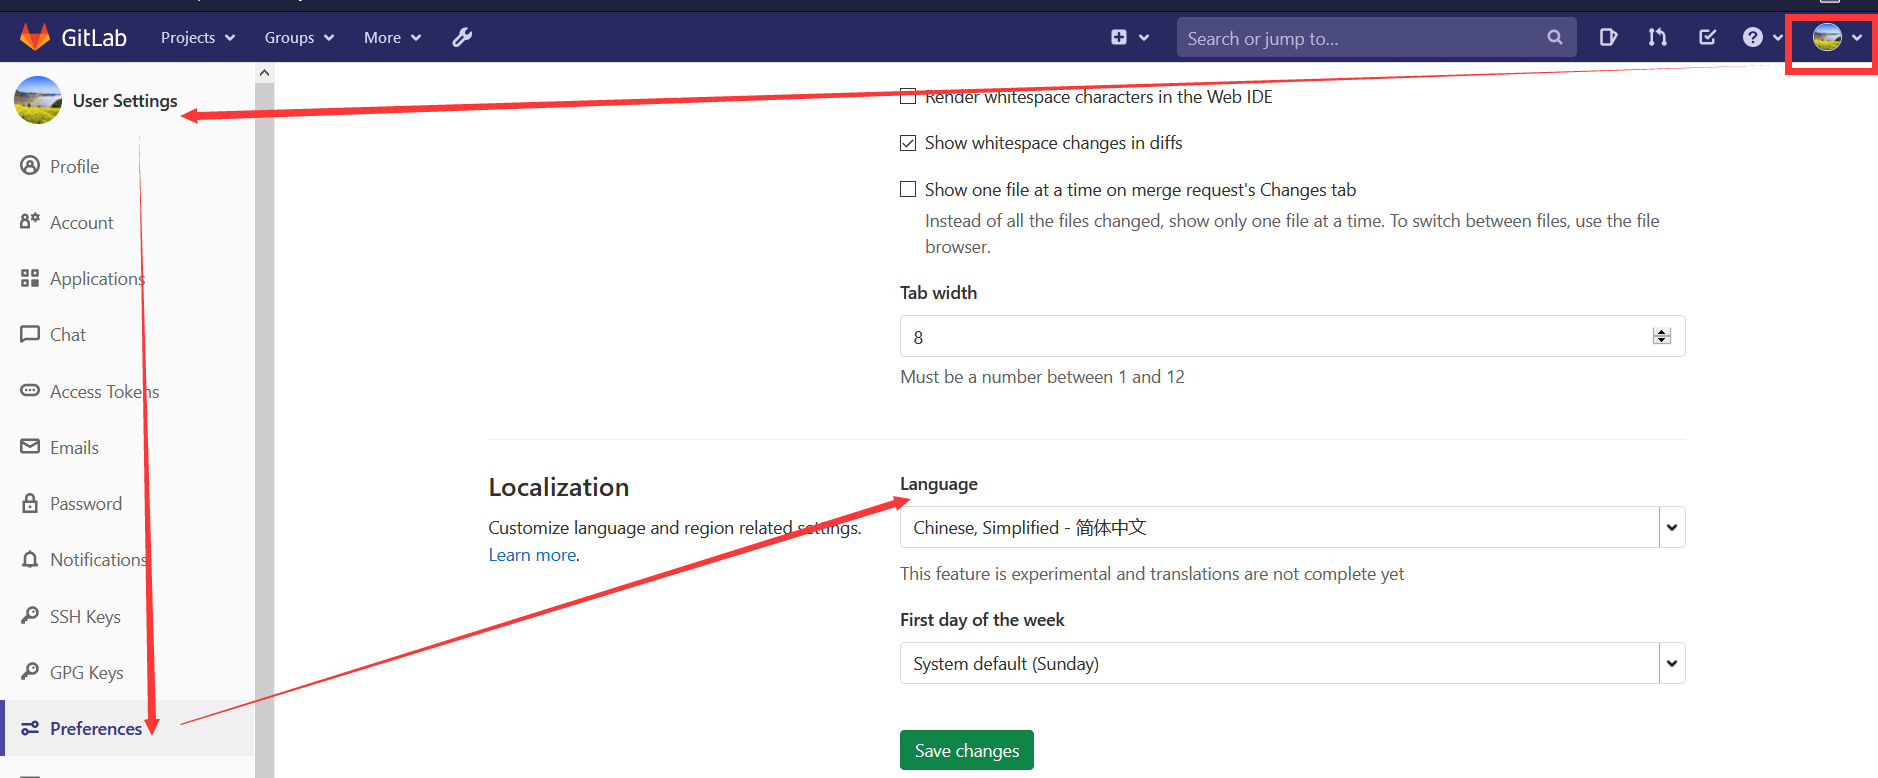Open the Help question mark icon
This screenshot has width=1878, height=778.
[x=1752, y=37]
